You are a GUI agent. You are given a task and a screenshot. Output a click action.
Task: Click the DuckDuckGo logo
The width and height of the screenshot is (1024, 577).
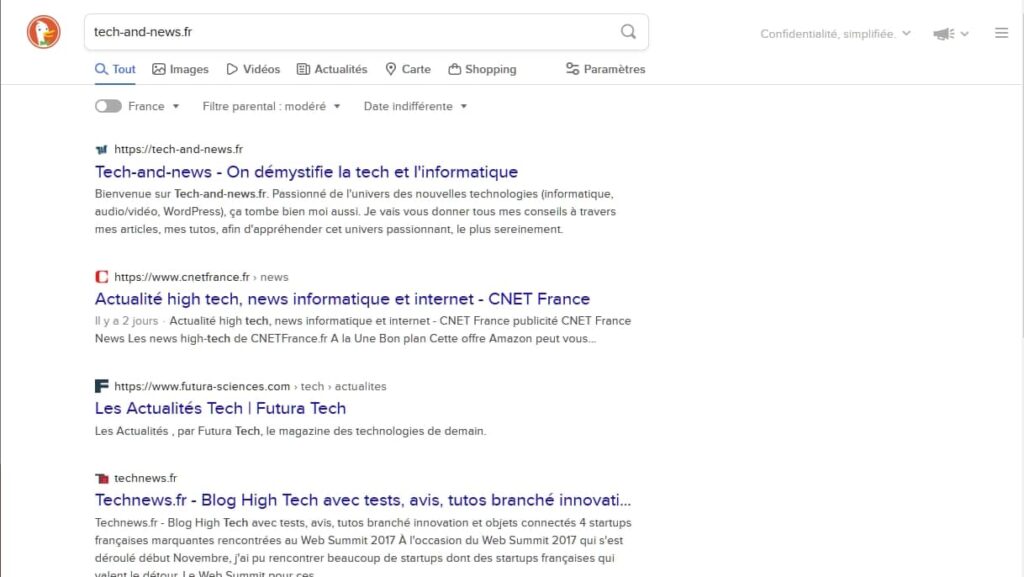point(42,31)
